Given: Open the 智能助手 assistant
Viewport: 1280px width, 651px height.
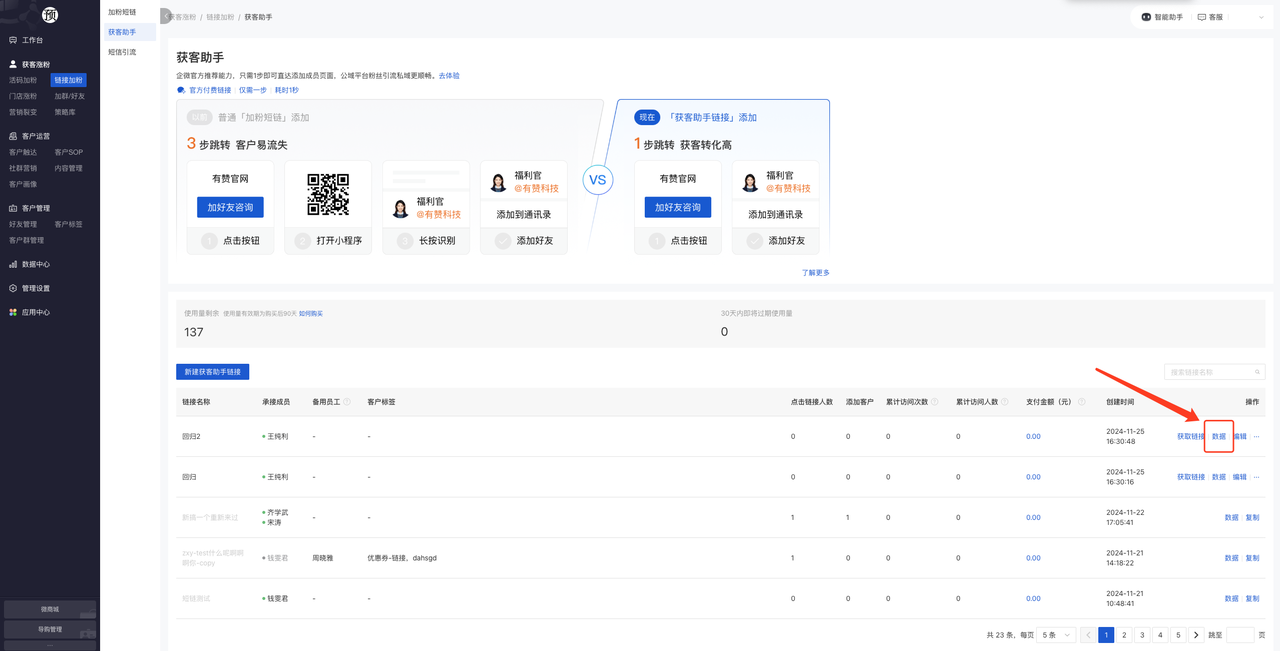Looking at the screenshot, I should (1162, 17).
